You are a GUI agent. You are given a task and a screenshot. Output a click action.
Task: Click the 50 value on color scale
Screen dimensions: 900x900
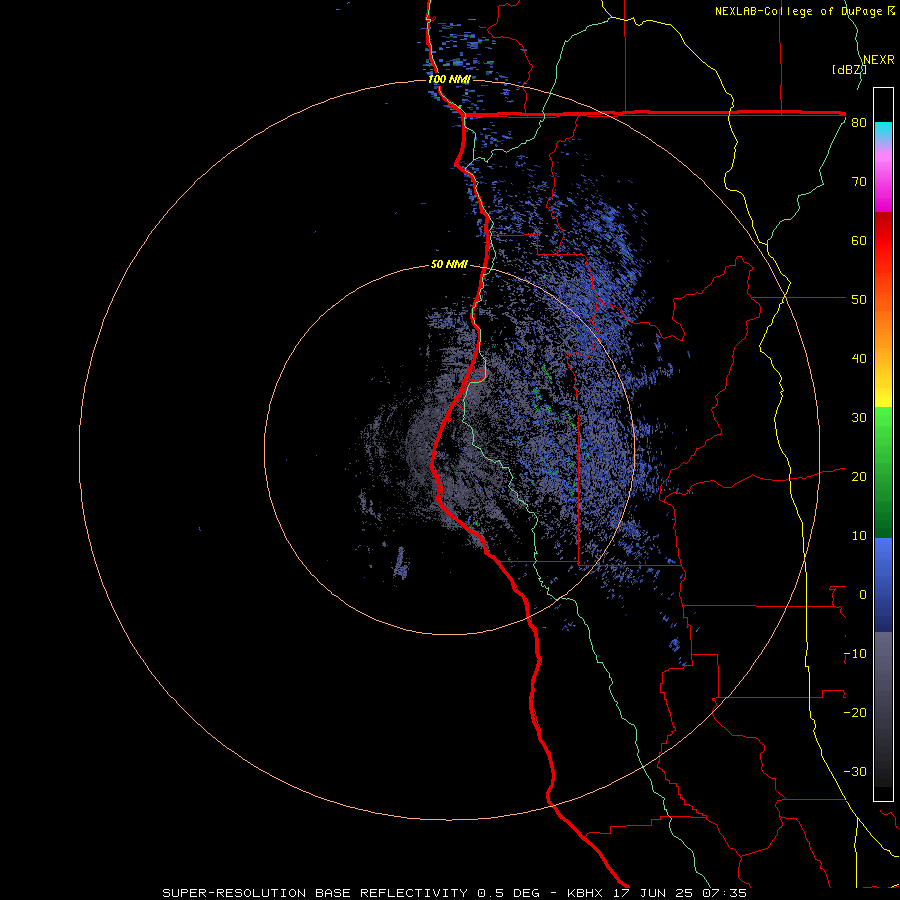(859, 300)
